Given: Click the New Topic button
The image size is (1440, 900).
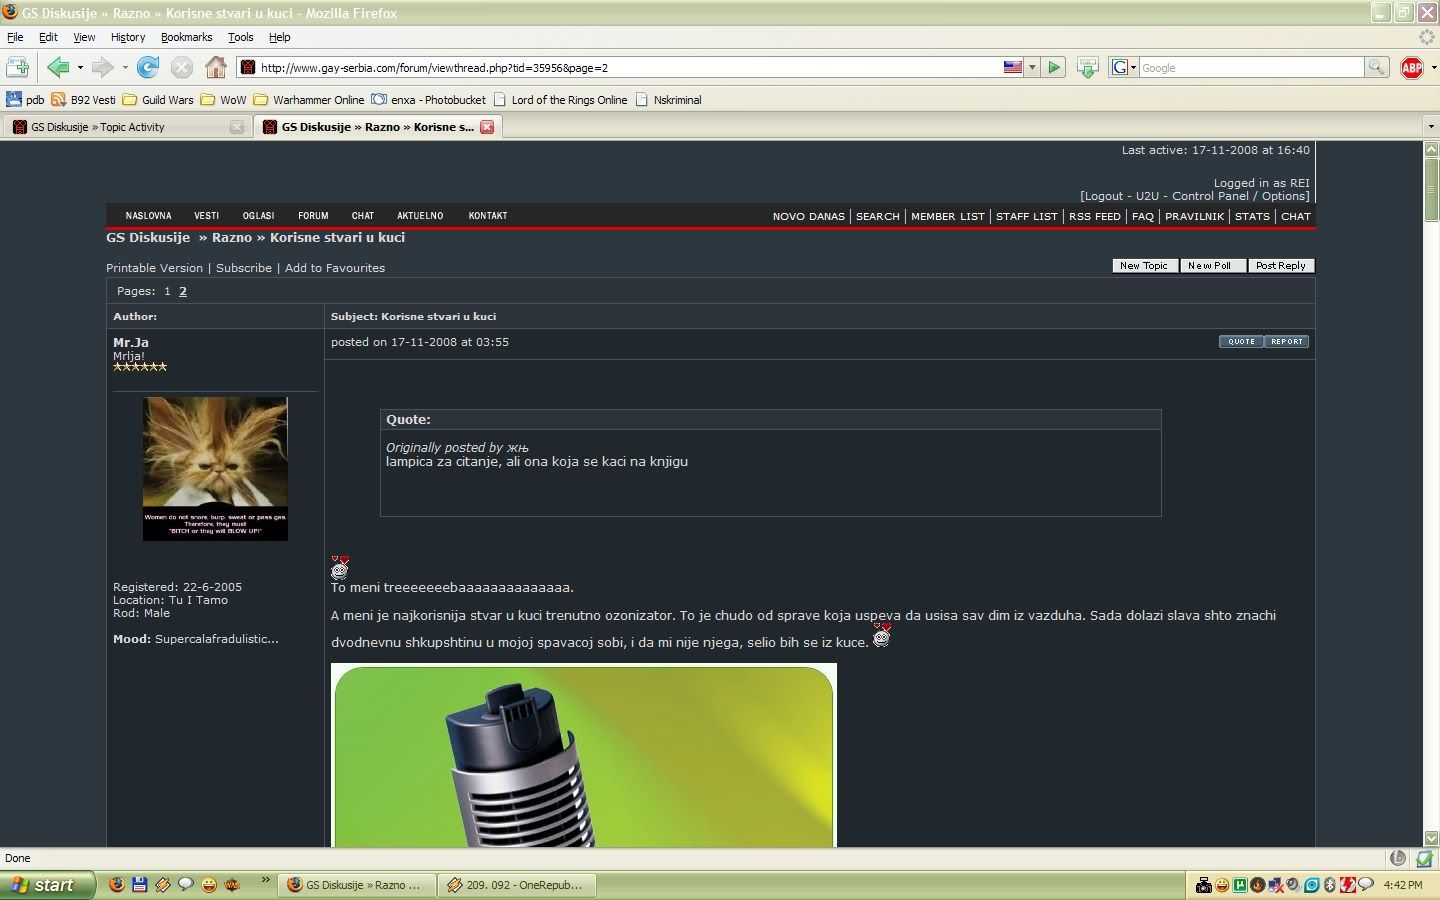Looking at the screenshot, I should (x=1144, y=265).
